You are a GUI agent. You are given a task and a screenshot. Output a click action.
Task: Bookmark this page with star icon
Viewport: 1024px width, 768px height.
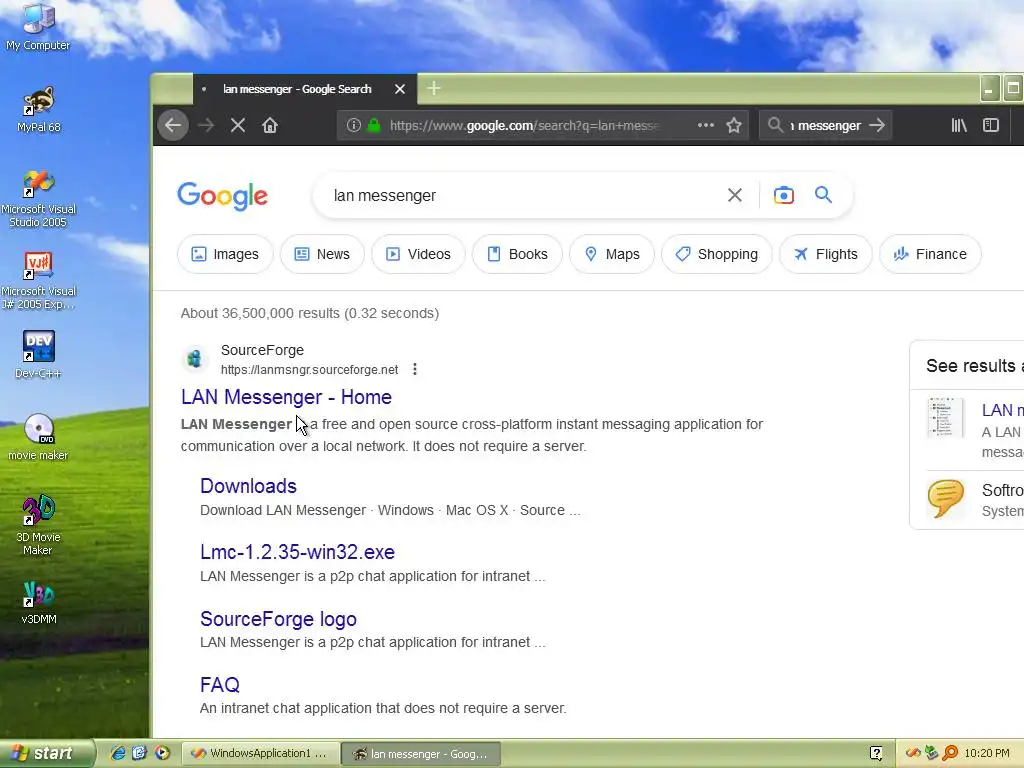[734, 125]
